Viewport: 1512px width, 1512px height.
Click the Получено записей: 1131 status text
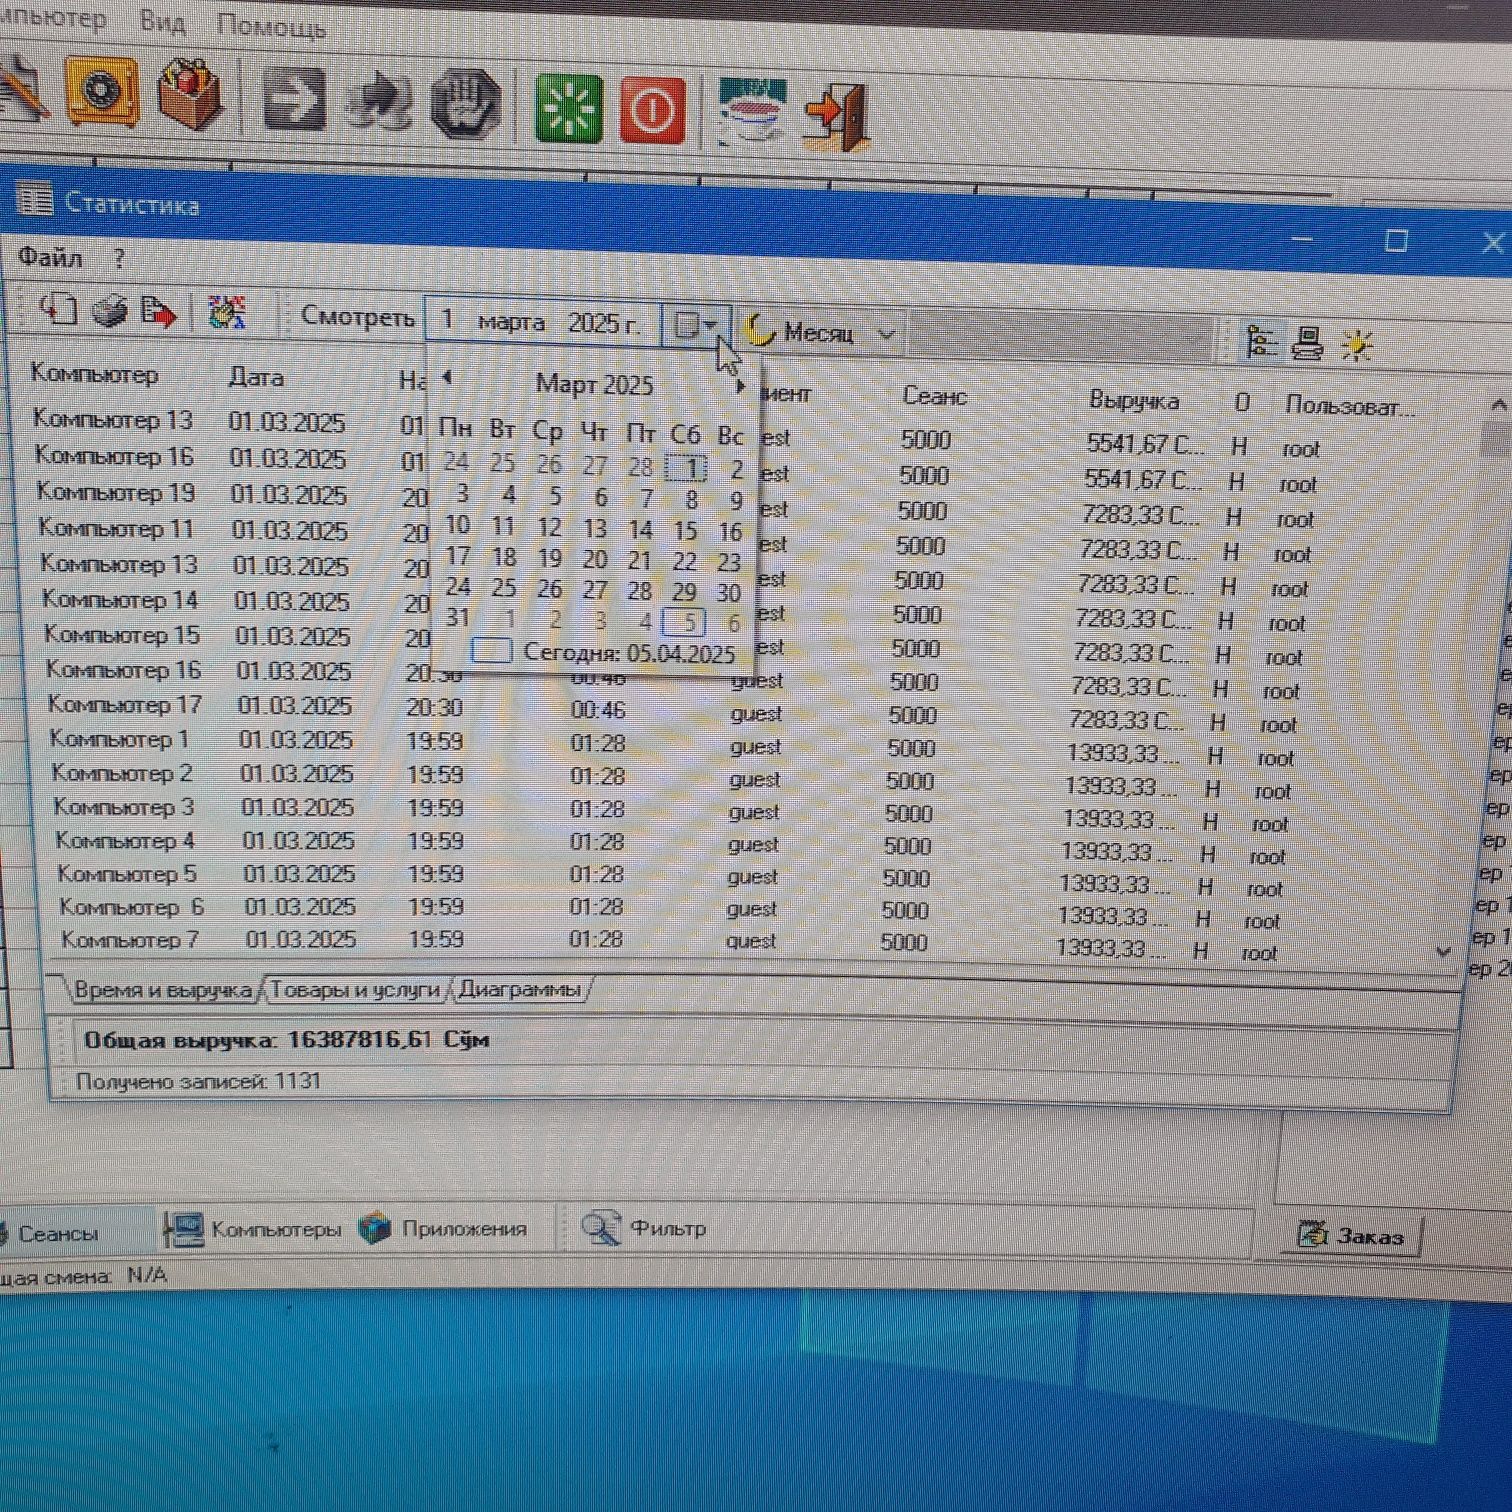198,1081
